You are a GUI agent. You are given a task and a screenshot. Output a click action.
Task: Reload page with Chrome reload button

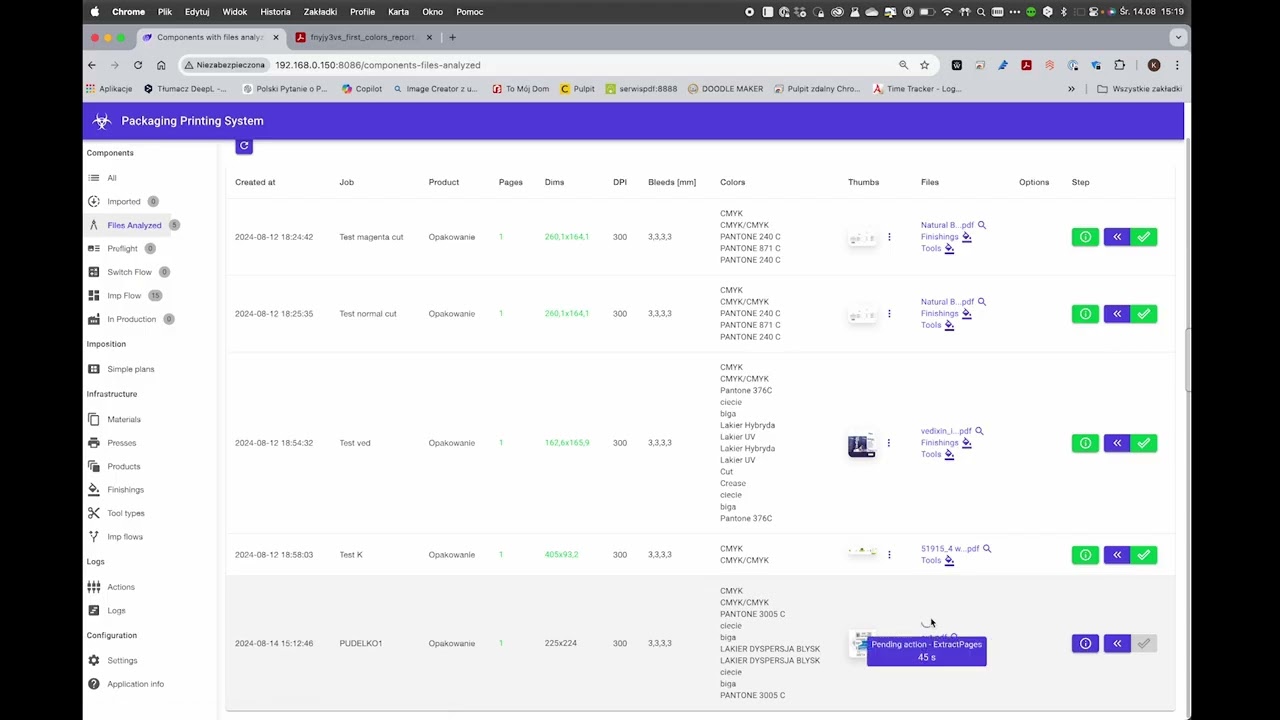coord(138,65)
